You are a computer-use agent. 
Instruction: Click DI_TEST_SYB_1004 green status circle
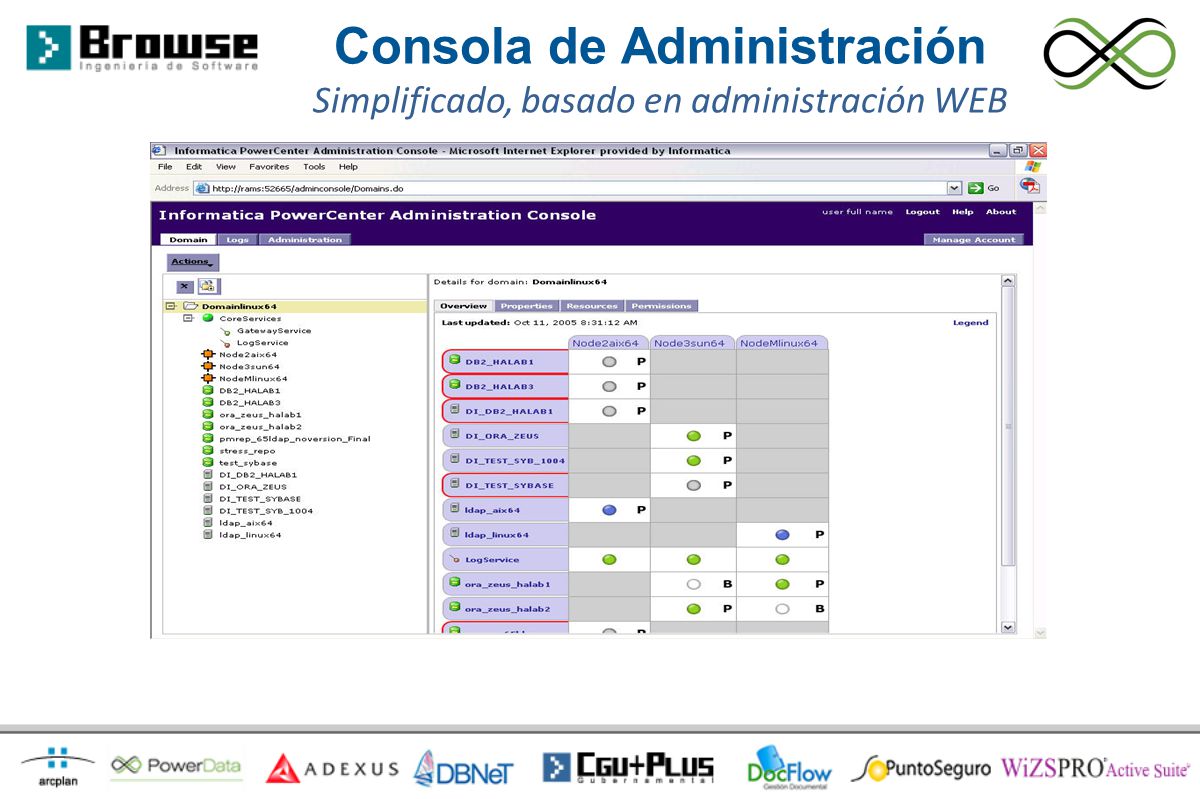pyautogui.click(x=693, y=461)
